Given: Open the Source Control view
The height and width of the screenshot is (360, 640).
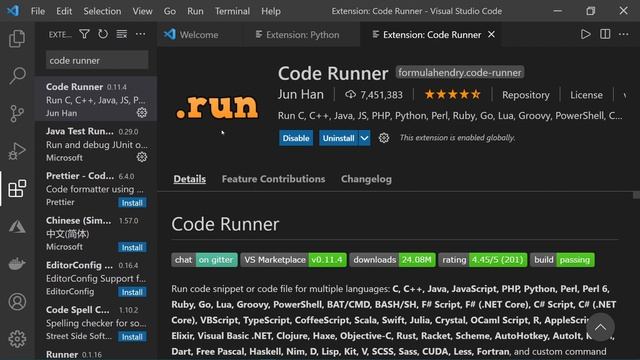Looking at the screenshot, I should (x=17, y=113).
